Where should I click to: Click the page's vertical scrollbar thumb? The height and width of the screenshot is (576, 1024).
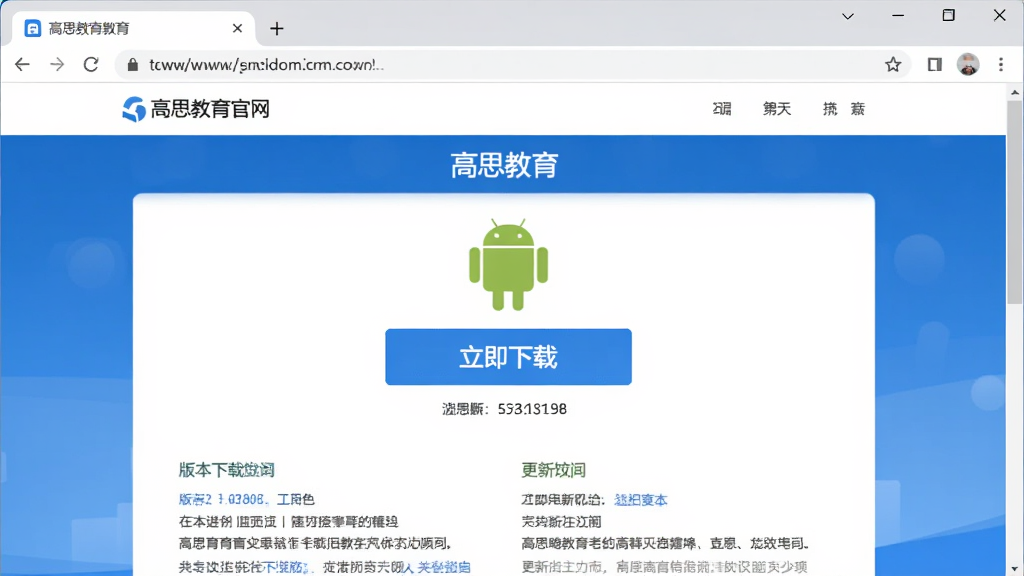1014,202
